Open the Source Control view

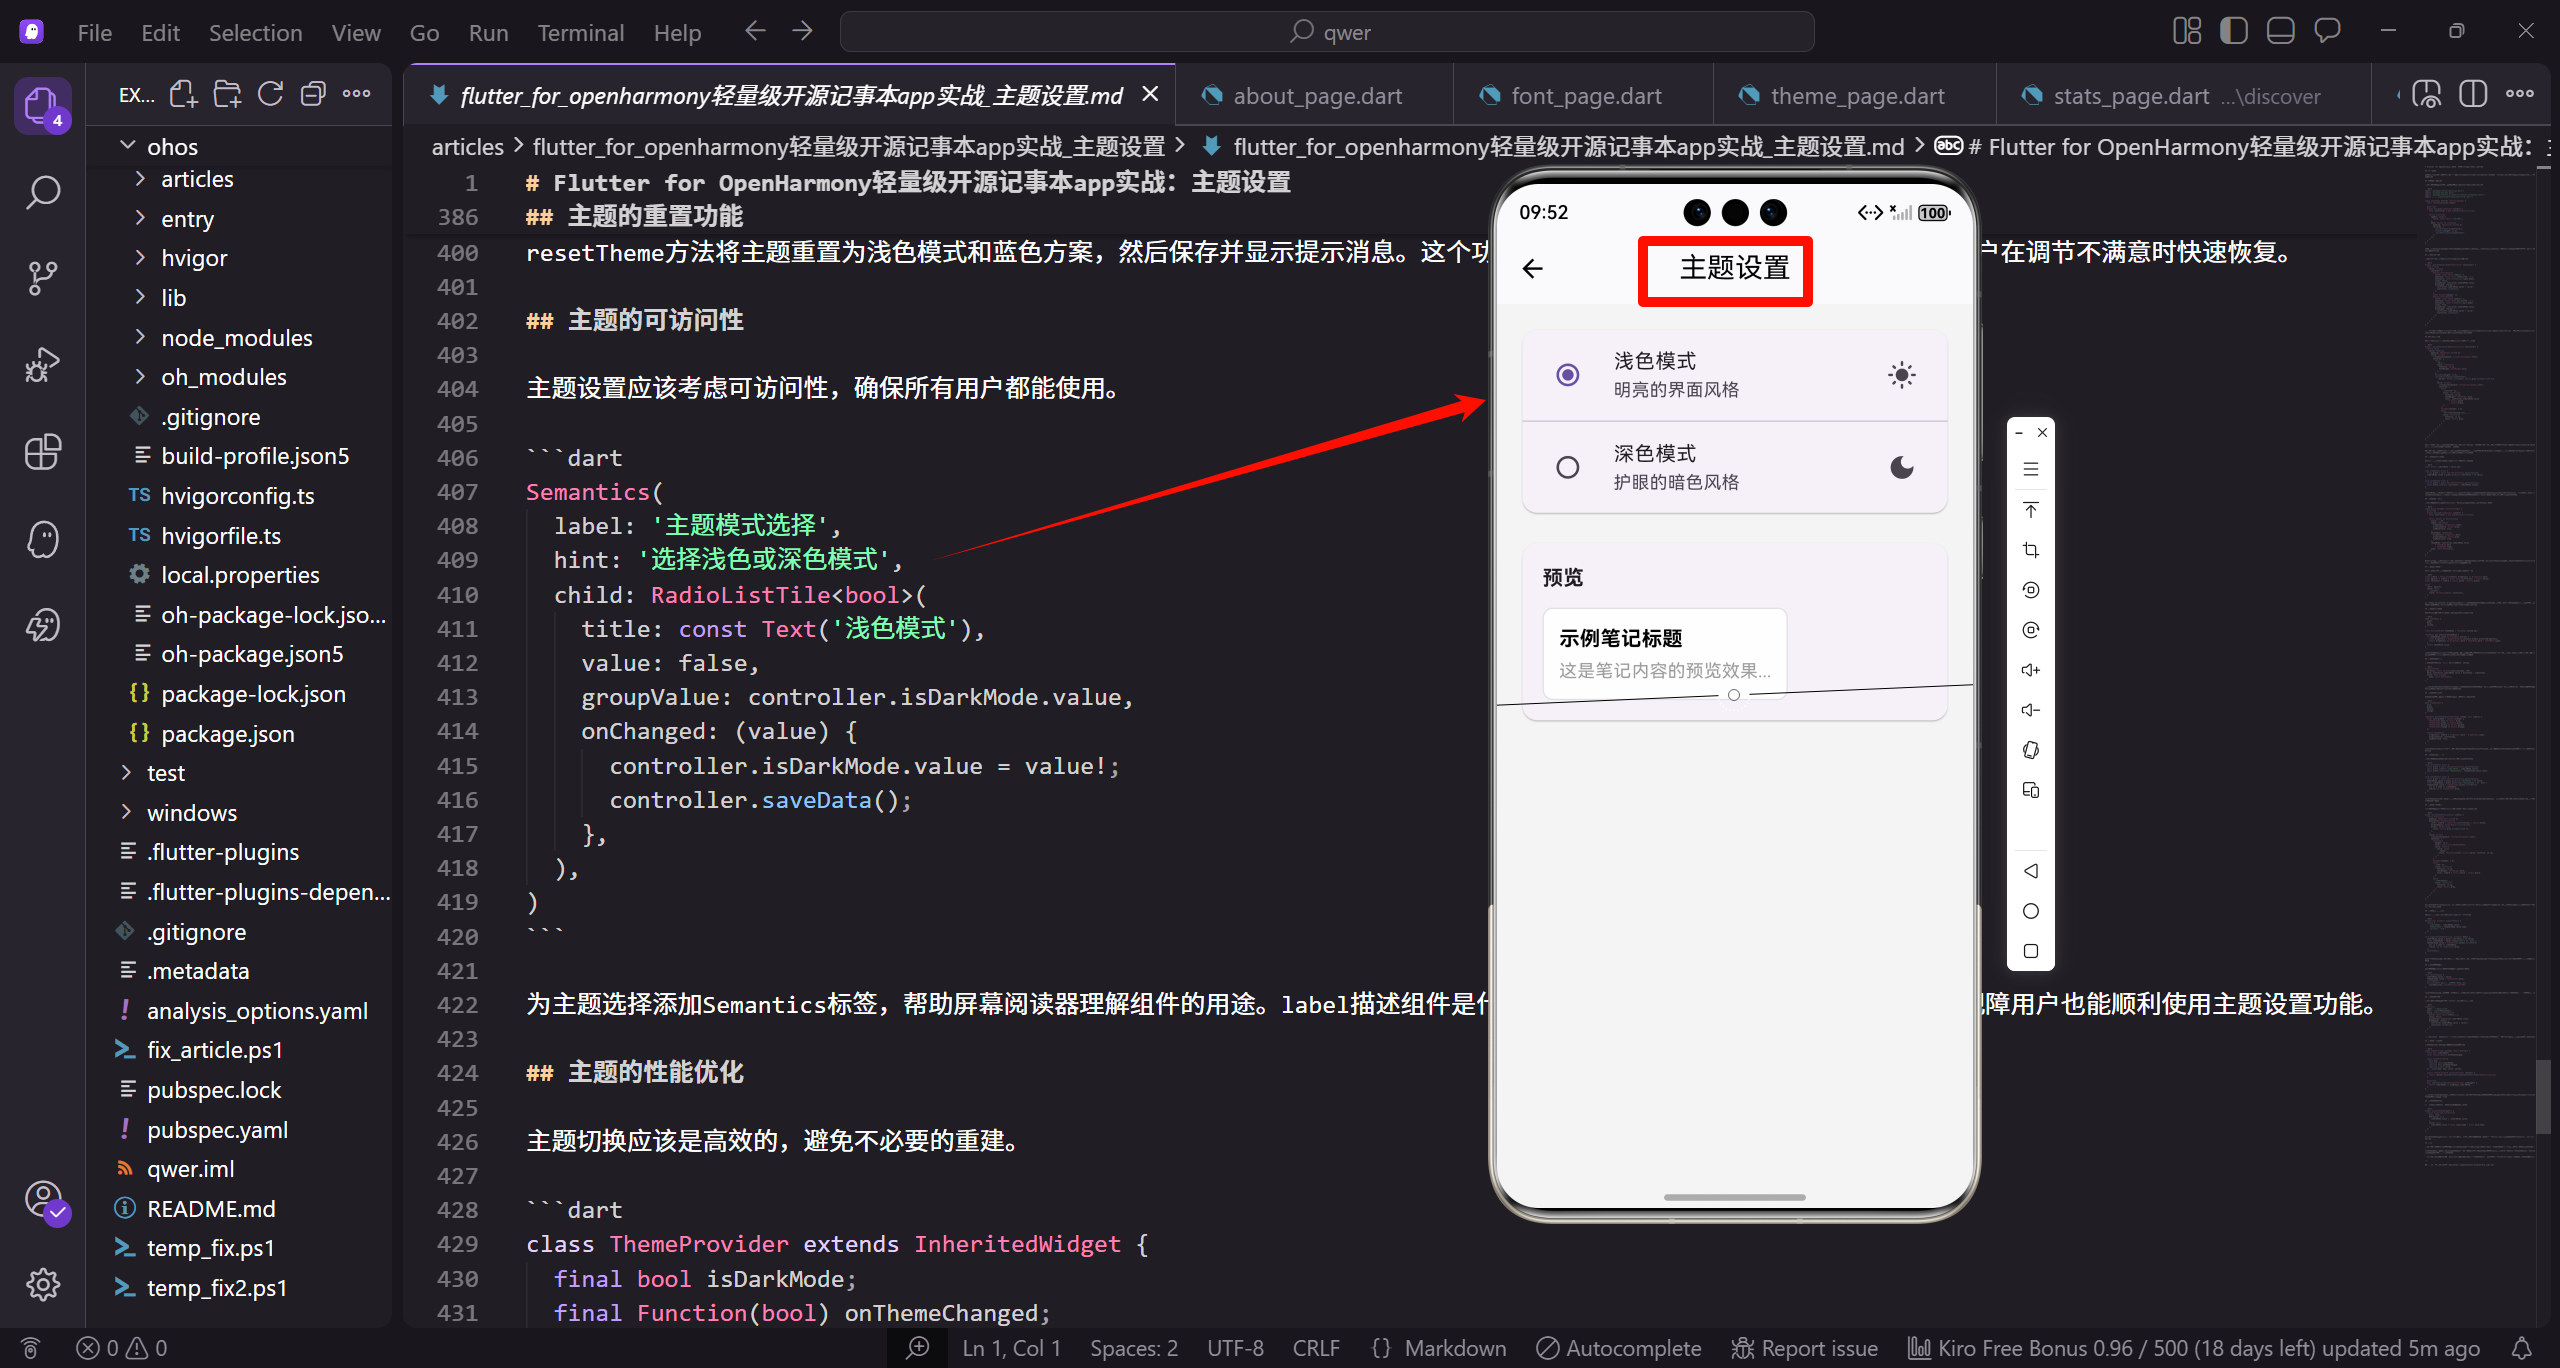[42, 277]
